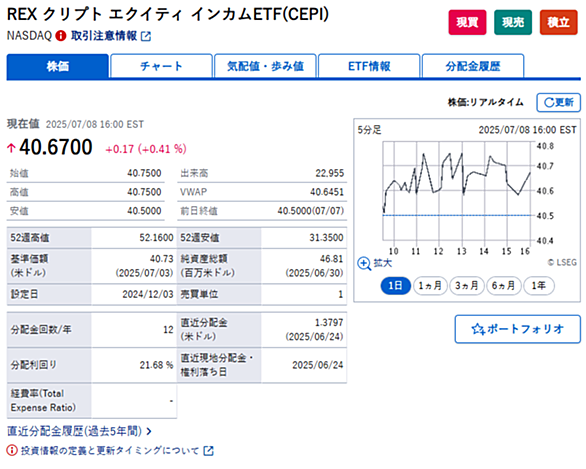Select the 6ヵ月 chart period
The height and width of the screenshot is (469, 586).
(x=503, y=286)
